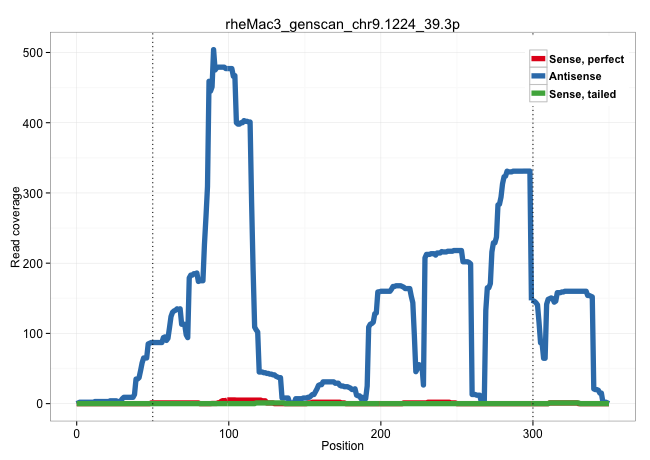650x460 pixels.
Task: Click the red Sense, perfect bump near position 100
Action: coord(240,400)
